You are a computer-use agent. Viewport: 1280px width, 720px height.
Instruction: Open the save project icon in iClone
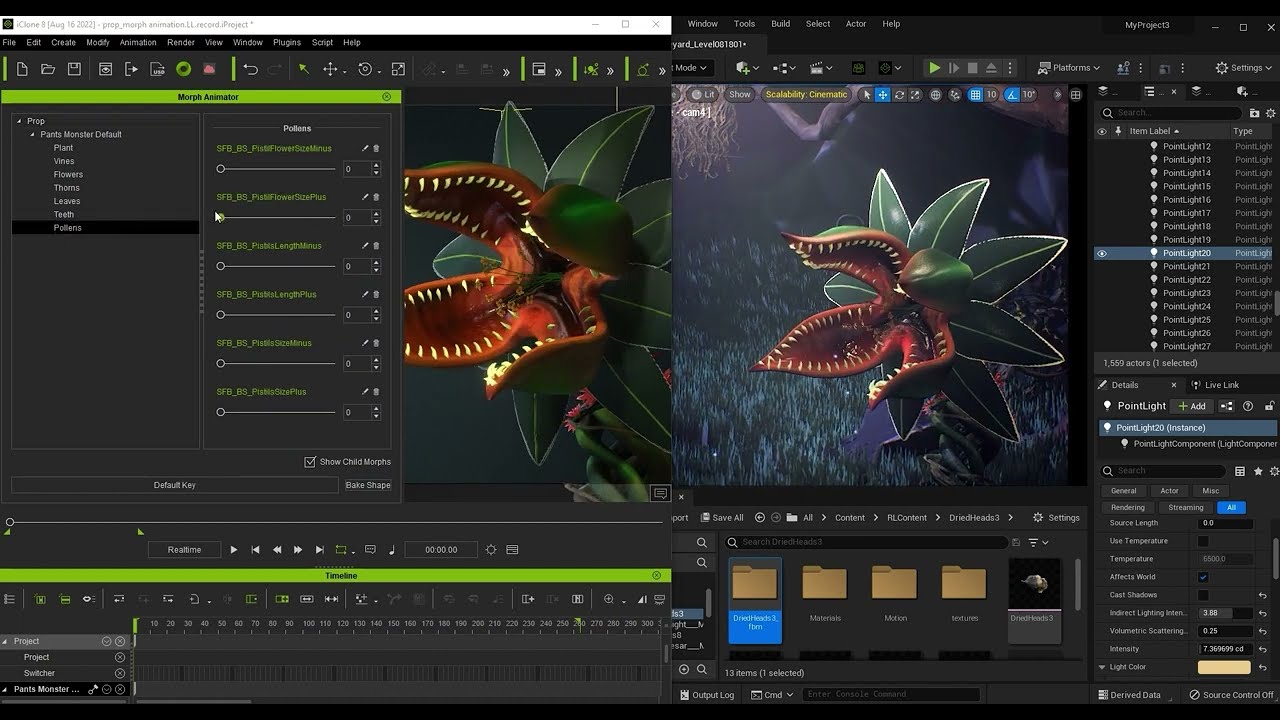pyautogui.click(x=74, y=69)
